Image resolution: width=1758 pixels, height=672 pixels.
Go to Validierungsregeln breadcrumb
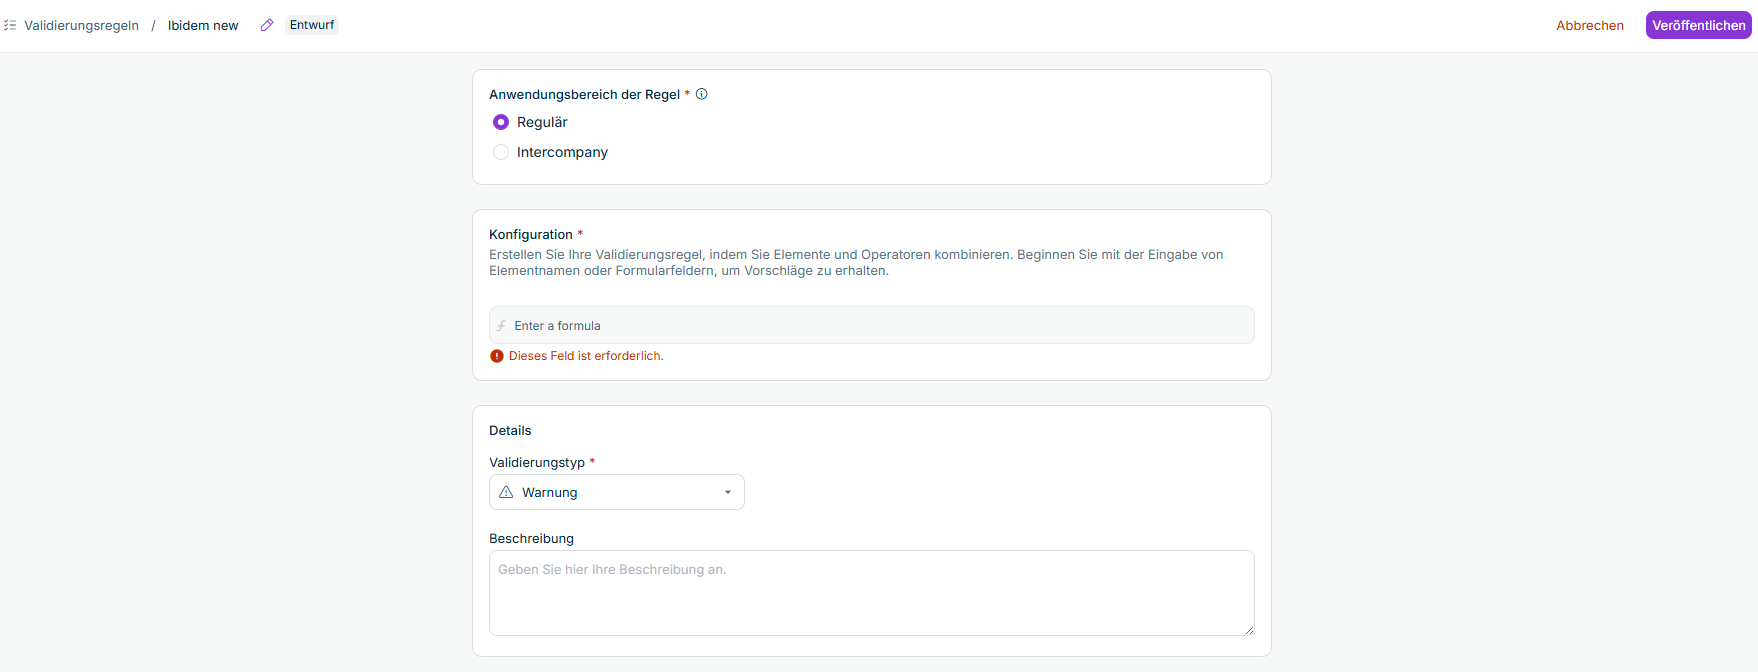81,25
